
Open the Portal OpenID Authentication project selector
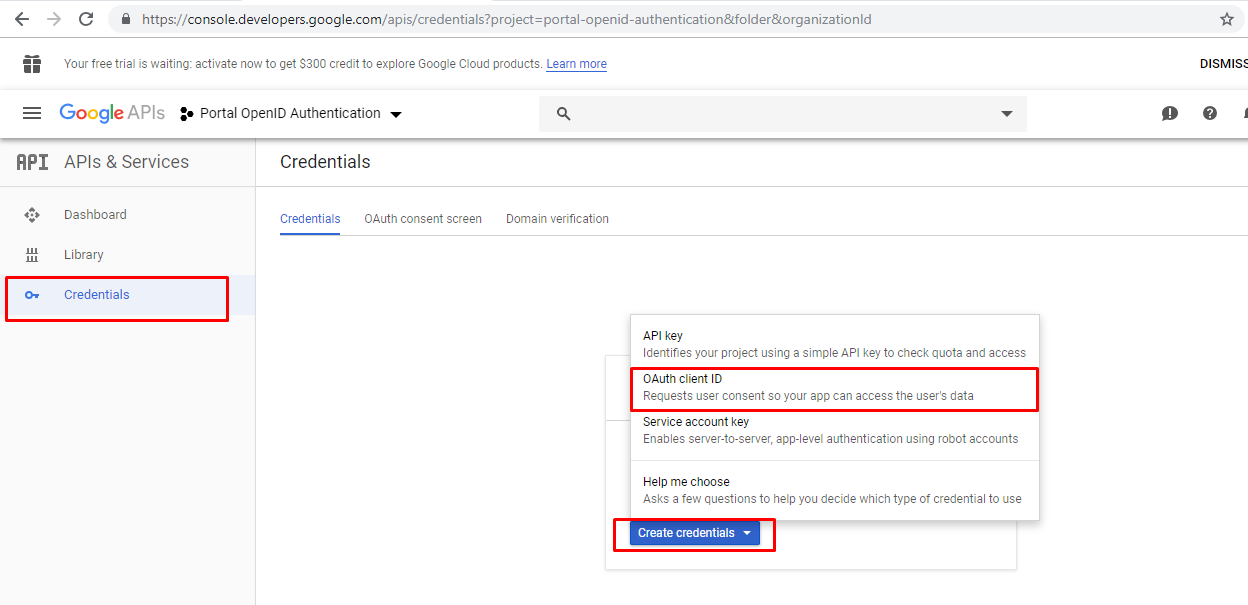291,114
